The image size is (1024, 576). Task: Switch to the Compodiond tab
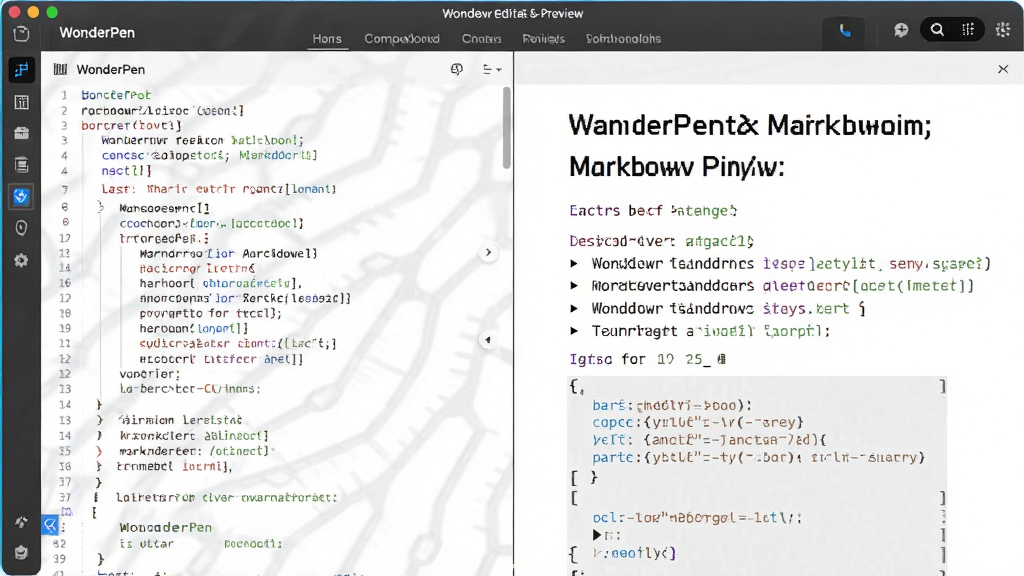click(402, 39)
